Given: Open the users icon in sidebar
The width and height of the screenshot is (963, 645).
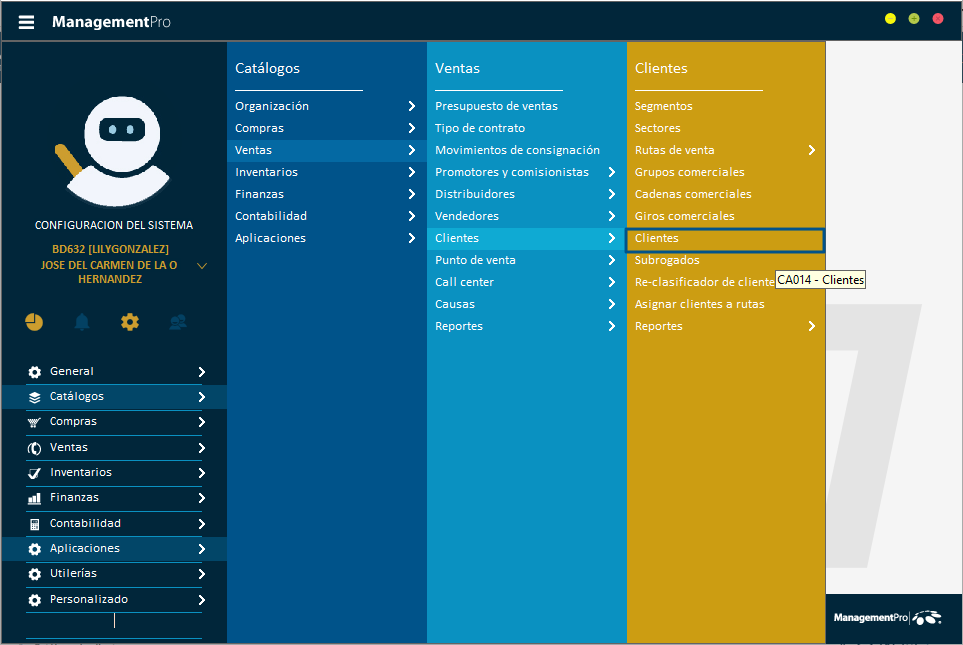Looking at the screenshot, I should (177, 322).
